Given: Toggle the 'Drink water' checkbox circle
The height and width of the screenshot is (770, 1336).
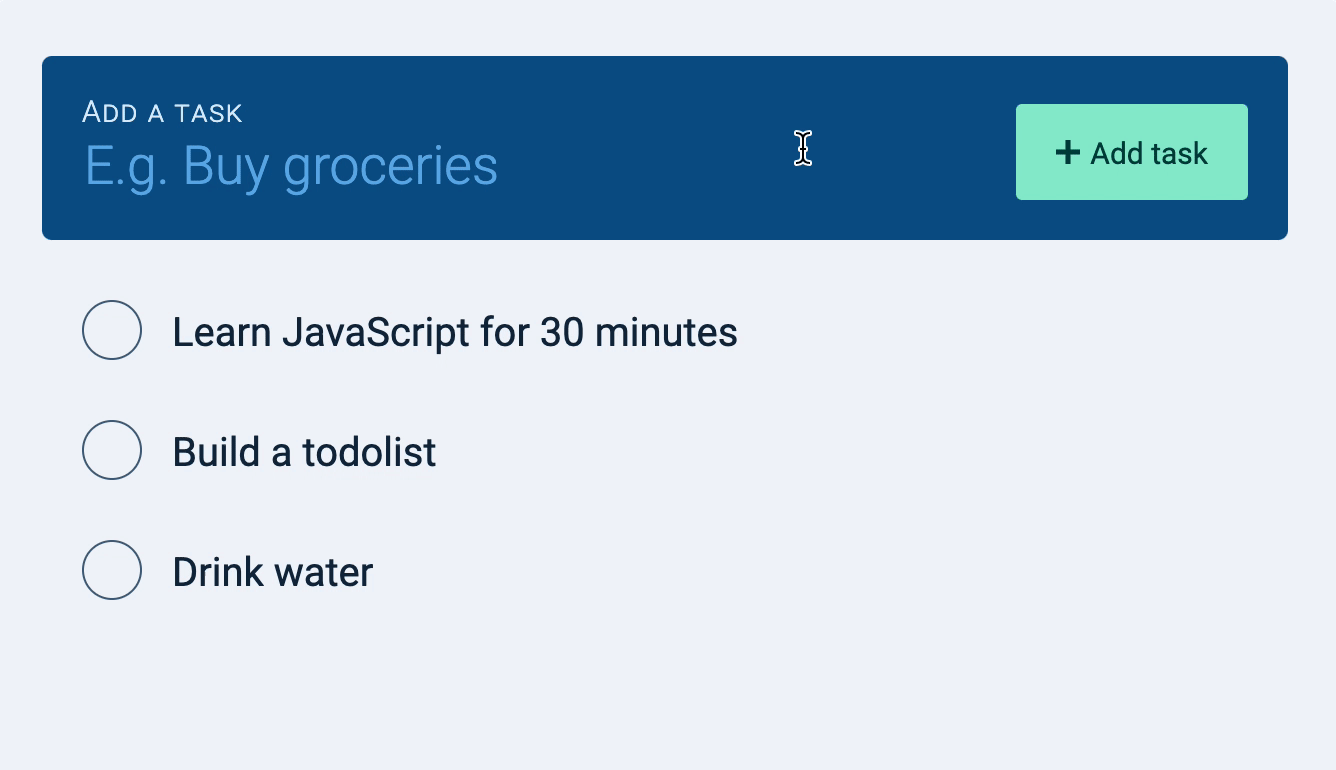Looking at the screenshot, I should (x=112, y=570).
